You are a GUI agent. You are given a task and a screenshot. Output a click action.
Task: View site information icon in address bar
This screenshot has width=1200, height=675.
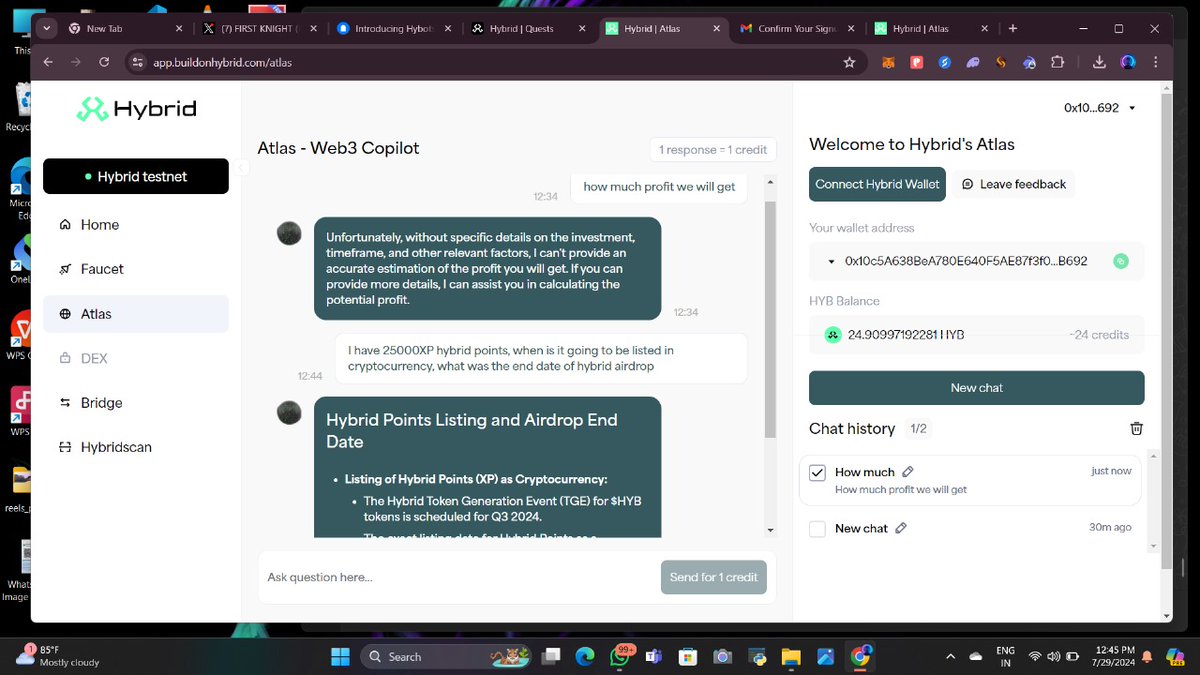(x=138, y=62)
